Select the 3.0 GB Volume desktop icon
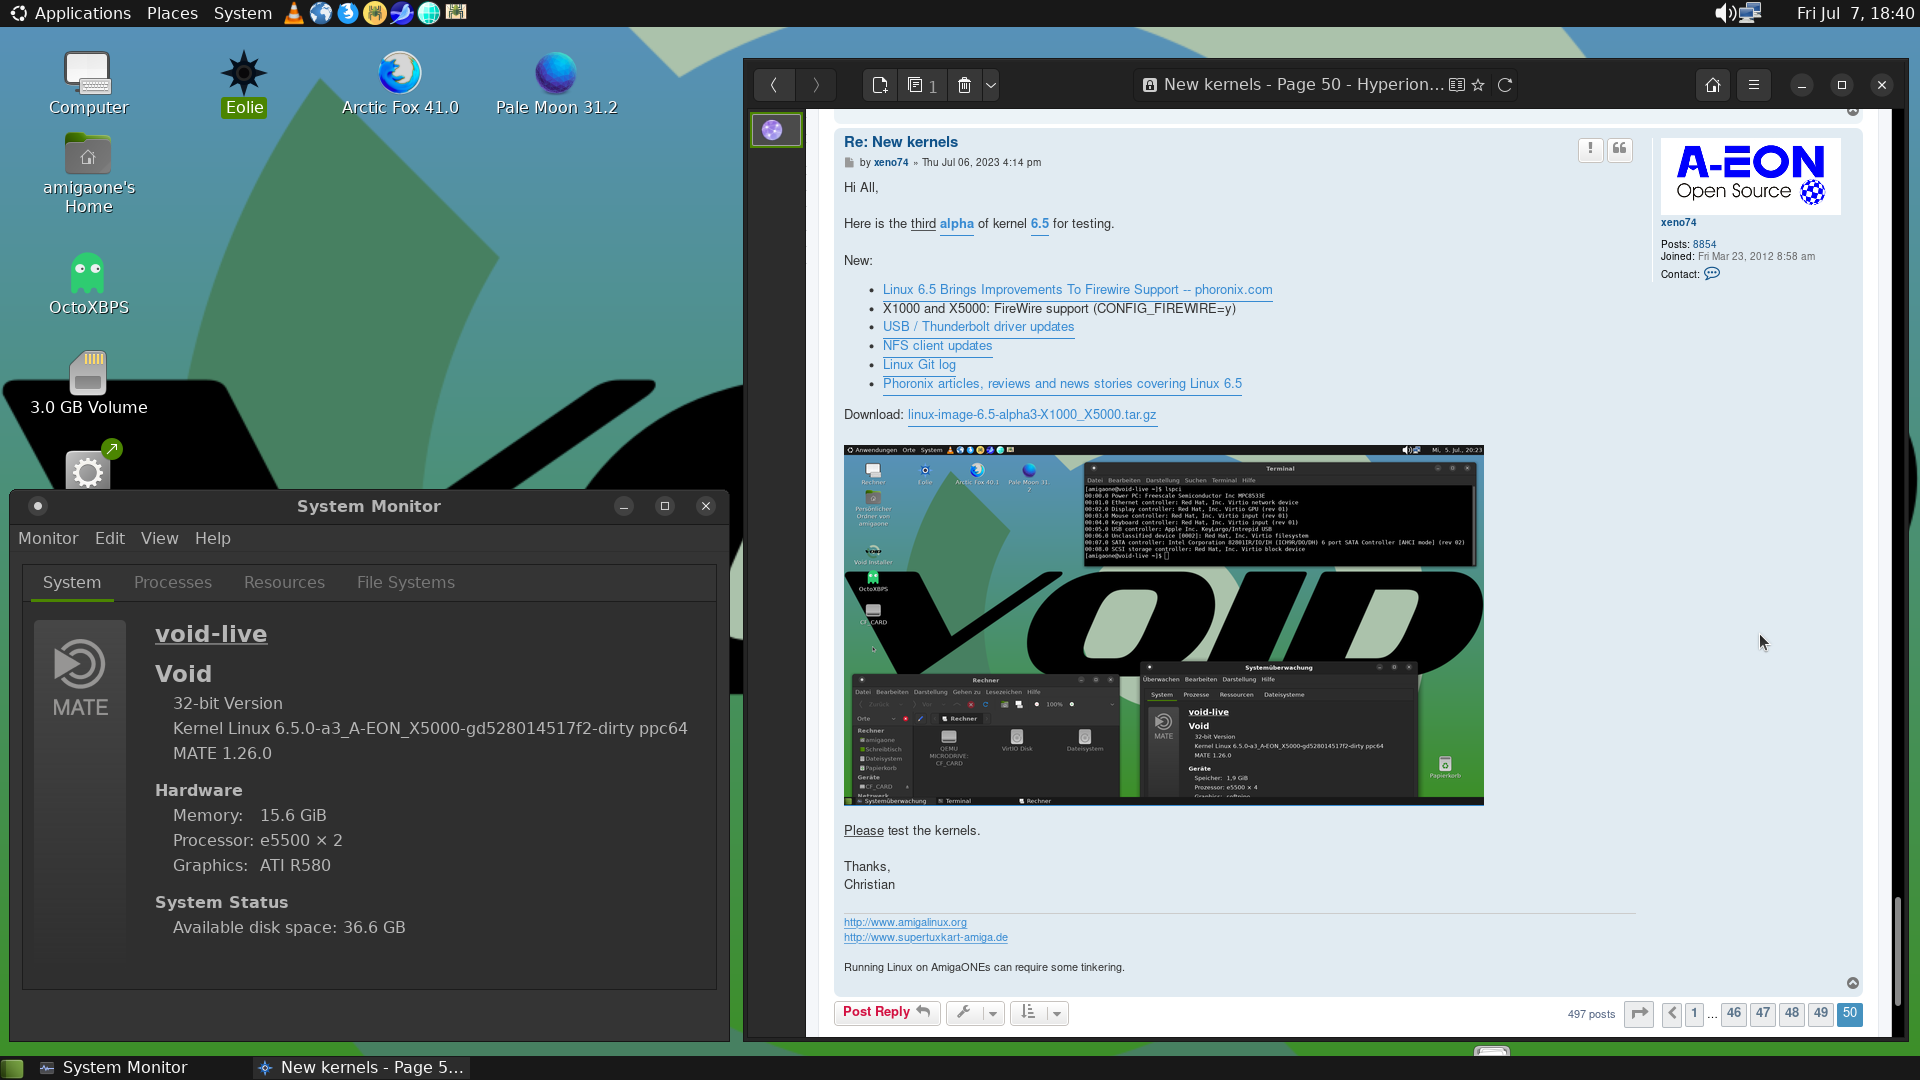Viewport: 1920px width, 1080px height. pos(89,384)
